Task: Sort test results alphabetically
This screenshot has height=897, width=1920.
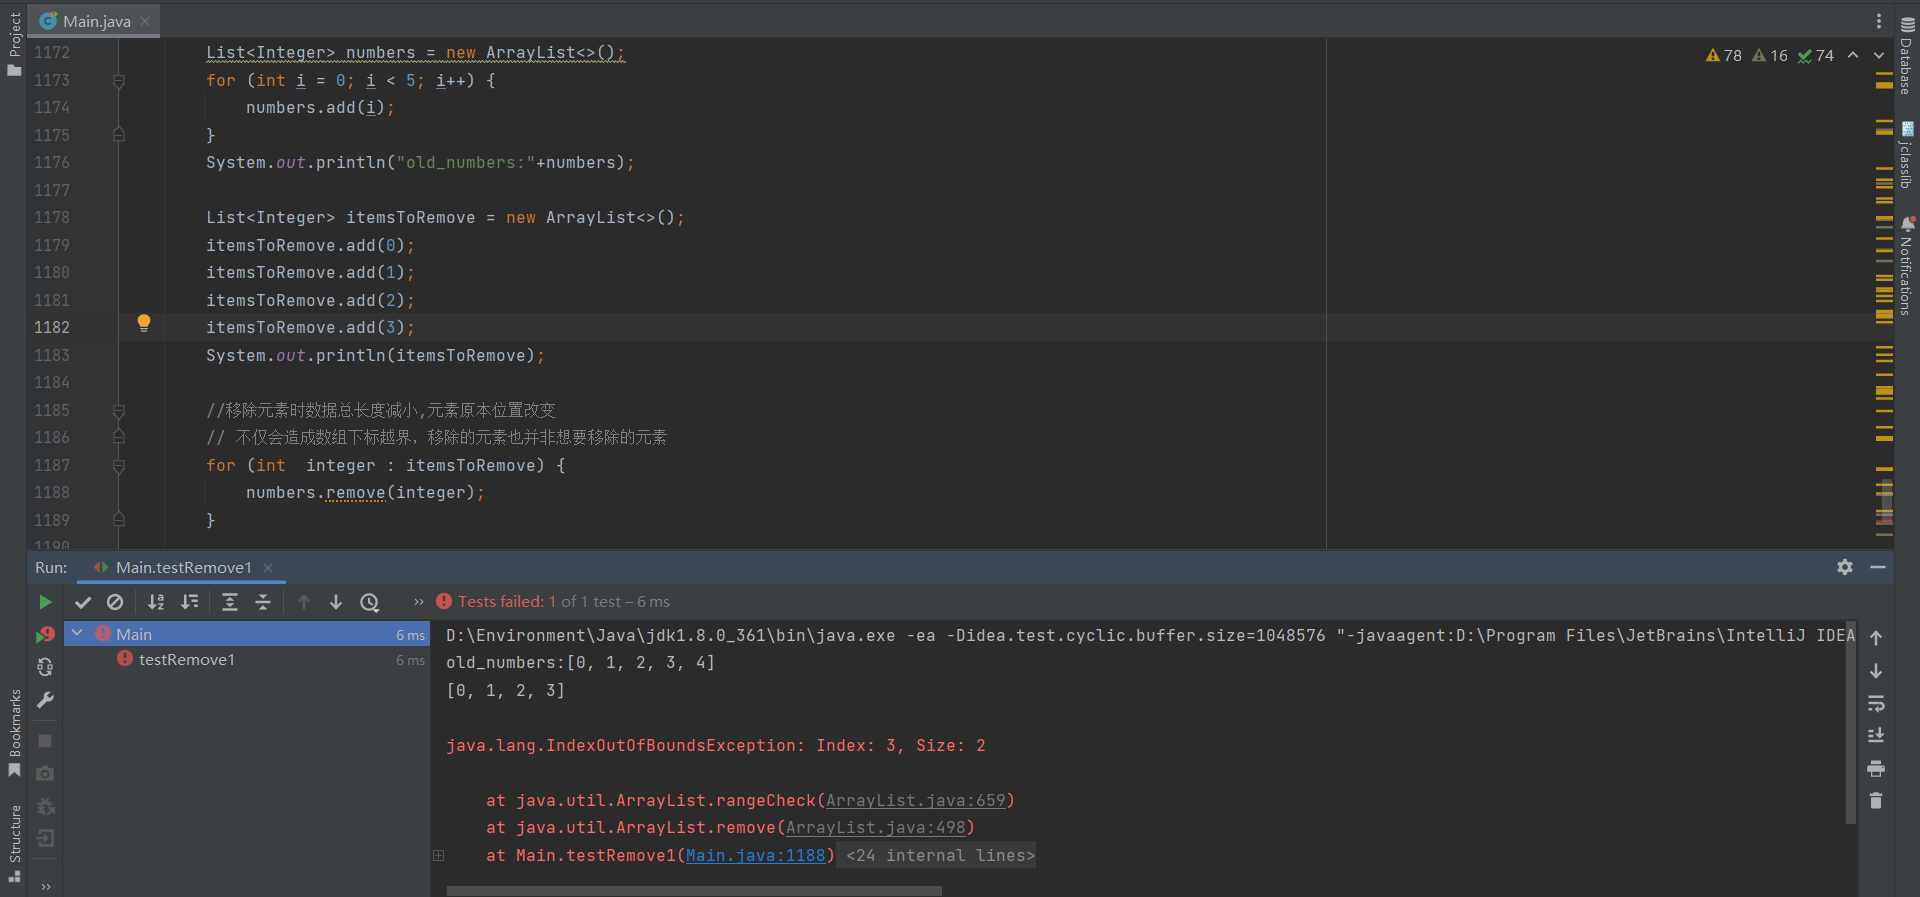Action: 156,602
